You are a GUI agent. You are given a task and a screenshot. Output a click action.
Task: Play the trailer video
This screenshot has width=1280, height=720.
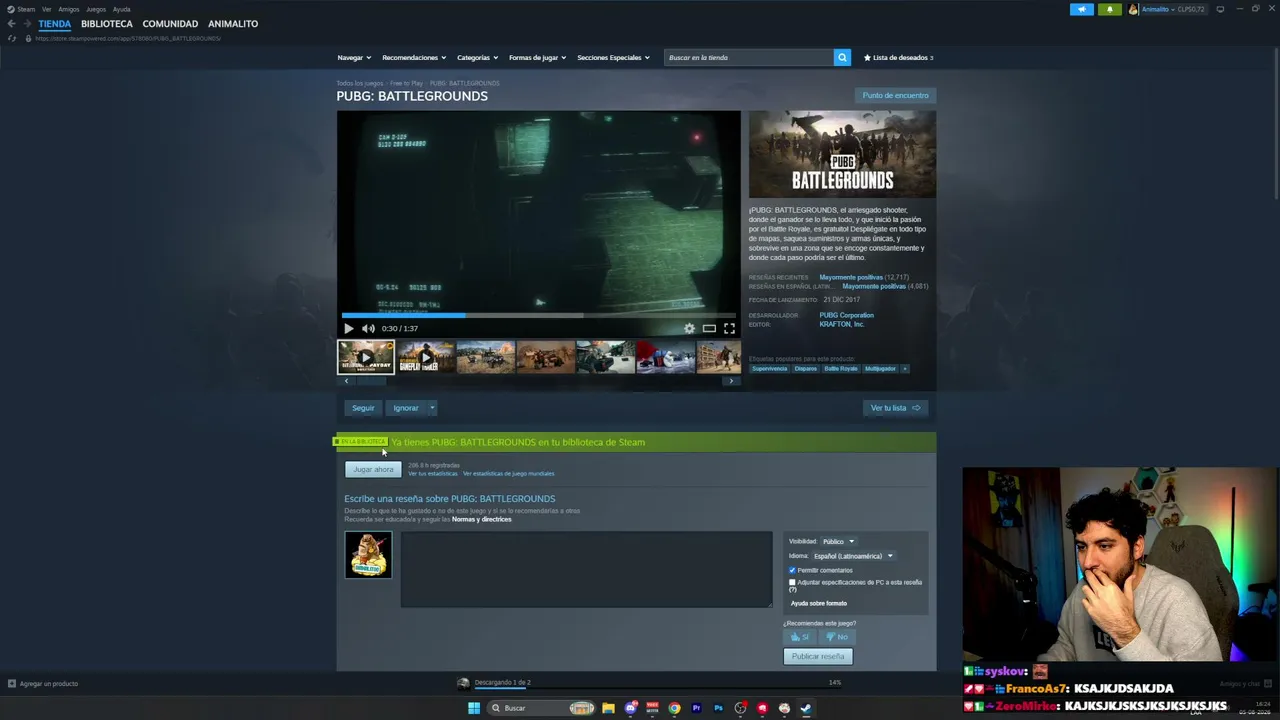click(348, 328)
